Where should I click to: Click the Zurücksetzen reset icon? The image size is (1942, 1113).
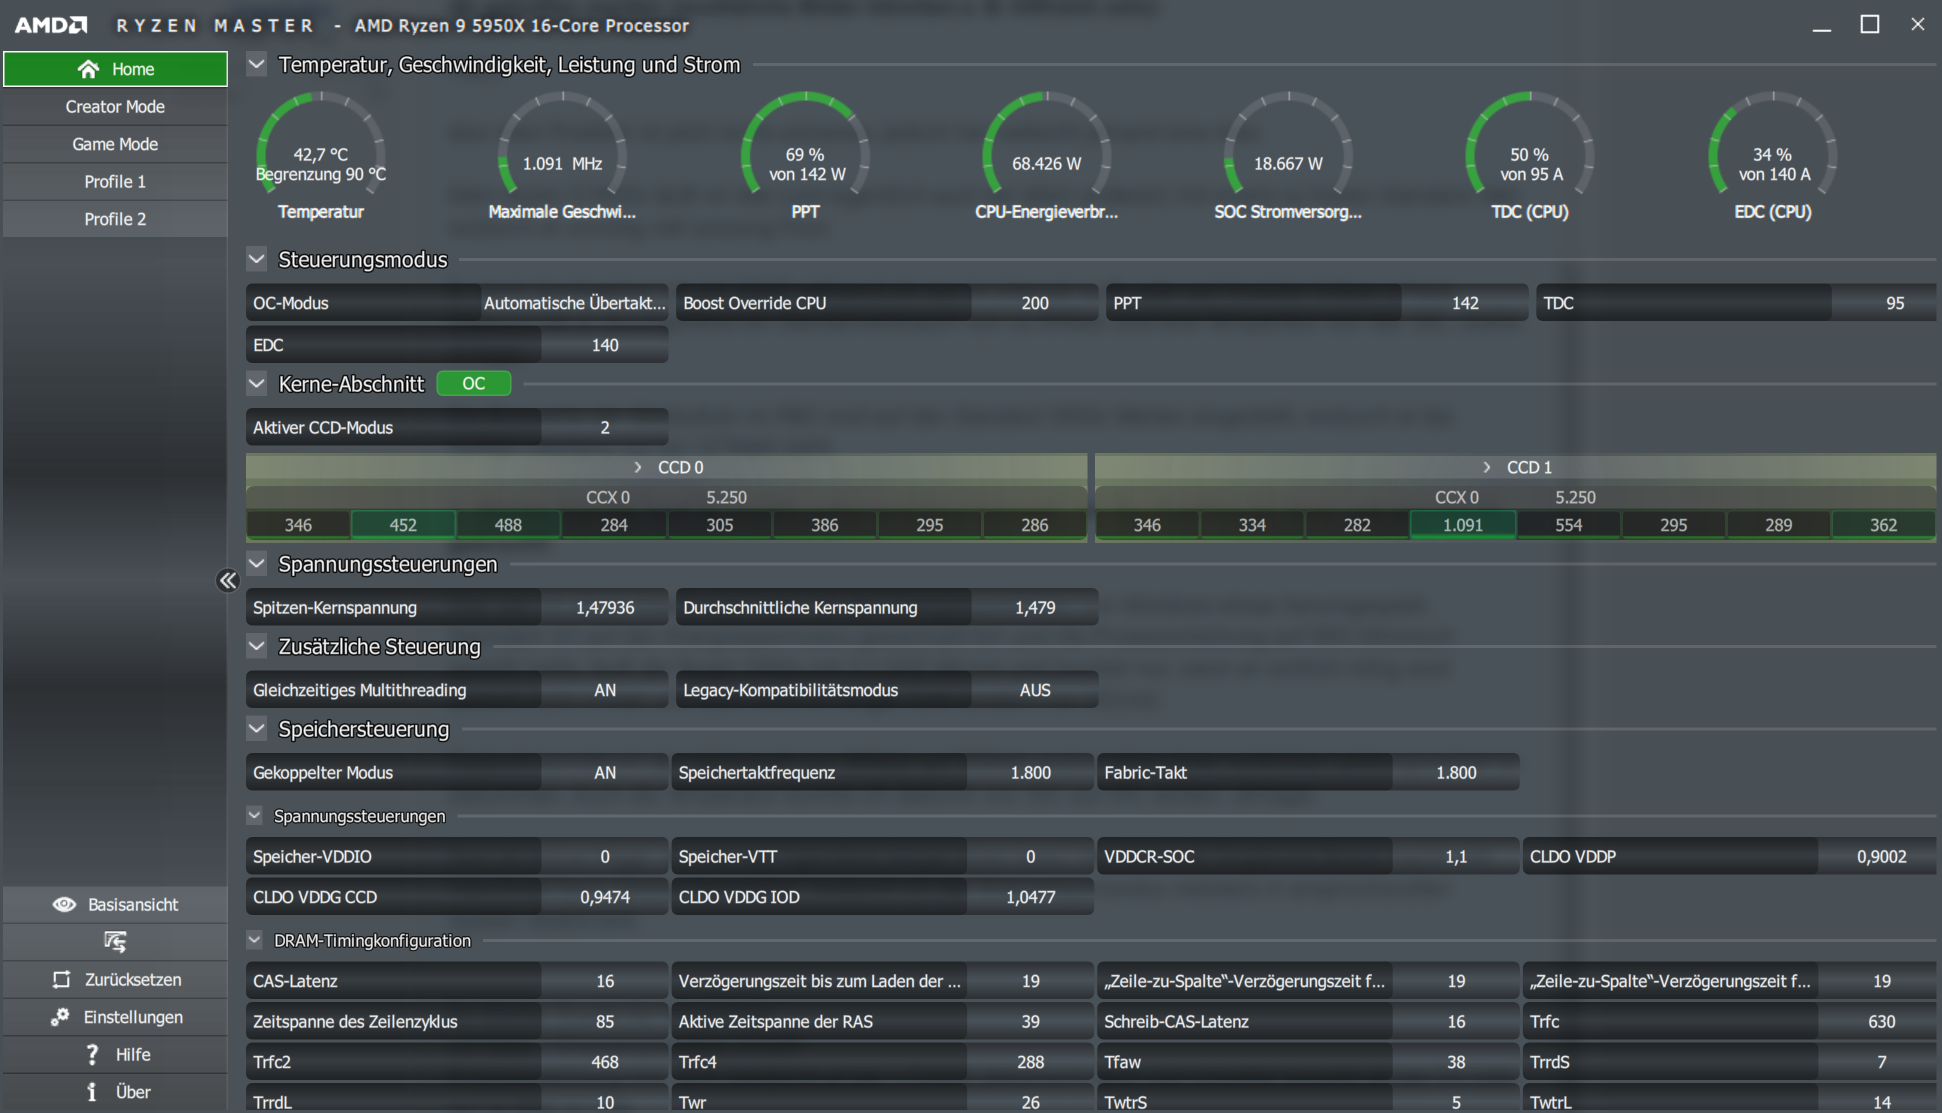[62, 979]
